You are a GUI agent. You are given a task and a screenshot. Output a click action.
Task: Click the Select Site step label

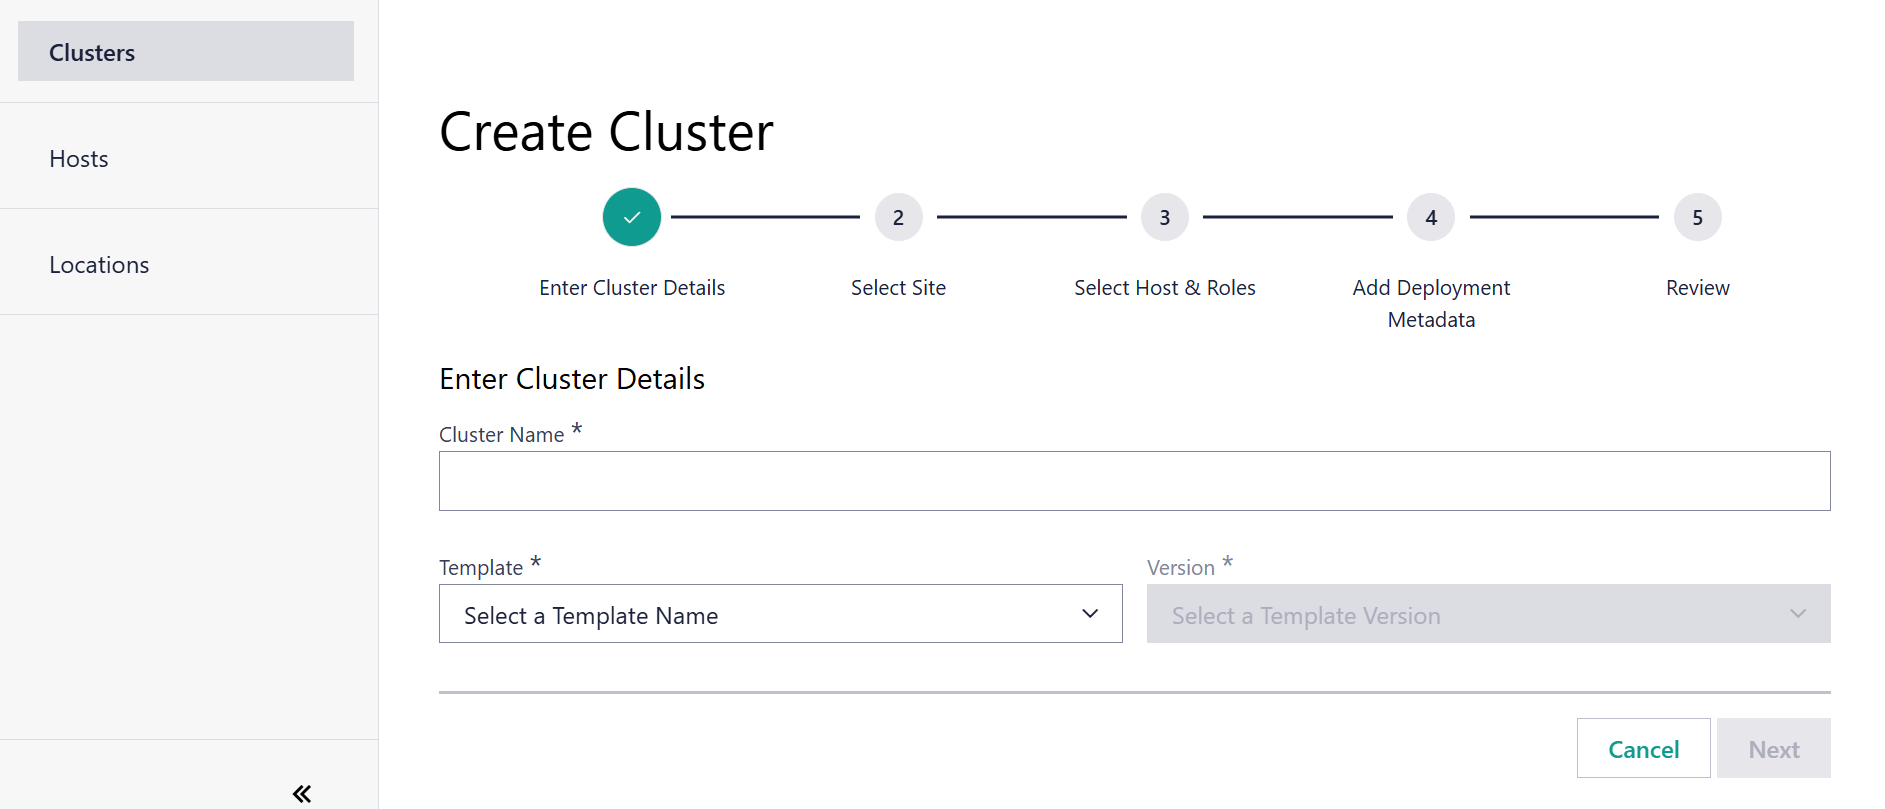(898, 288)
